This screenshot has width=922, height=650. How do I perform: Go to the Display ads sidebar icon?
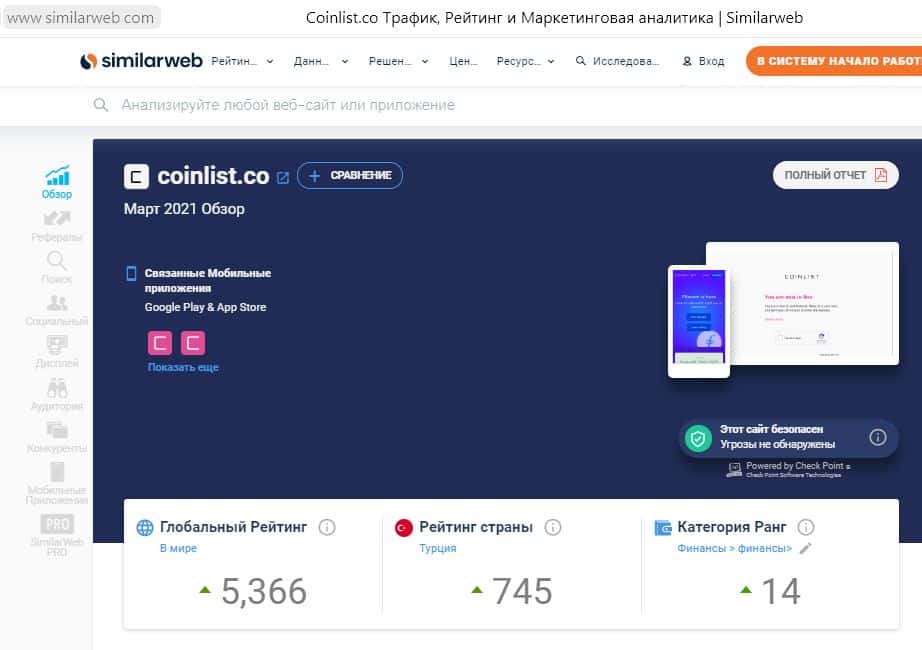point(57,346)
